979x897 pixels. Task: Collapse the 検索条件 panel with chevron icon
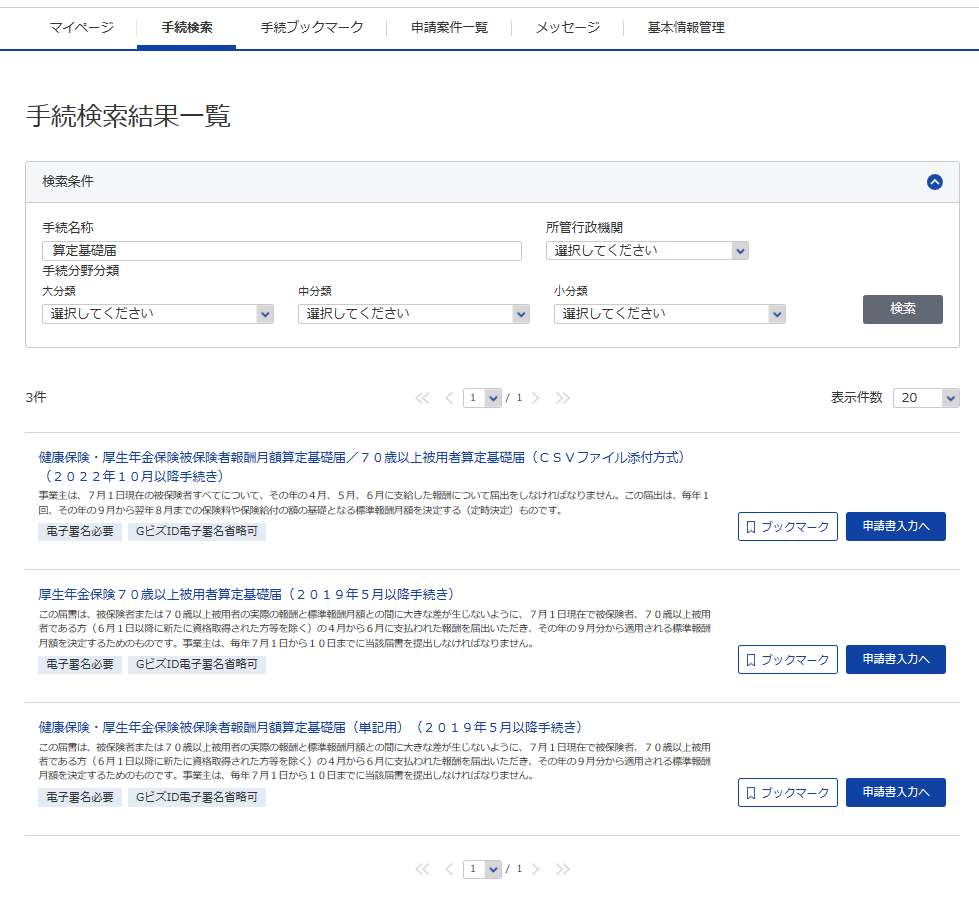(x=934, y=182)
